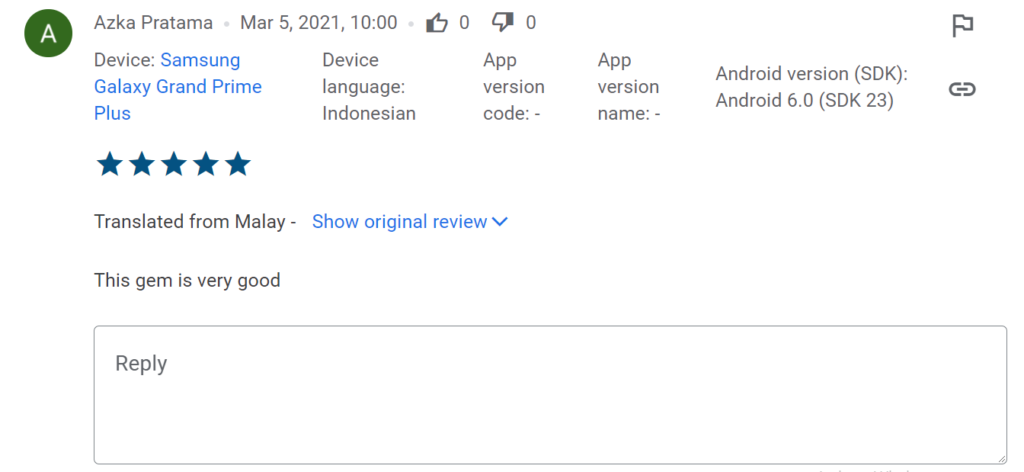The width and height of the screenshot is (1024, 472).
Task: Flag this review using the flag icon
Action: pos(962,27)
